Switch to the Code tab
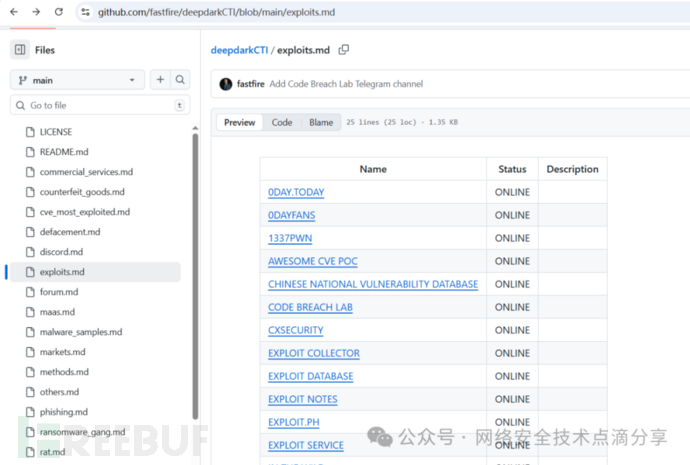This screenshot has width=690, height=465. point(282,122)
